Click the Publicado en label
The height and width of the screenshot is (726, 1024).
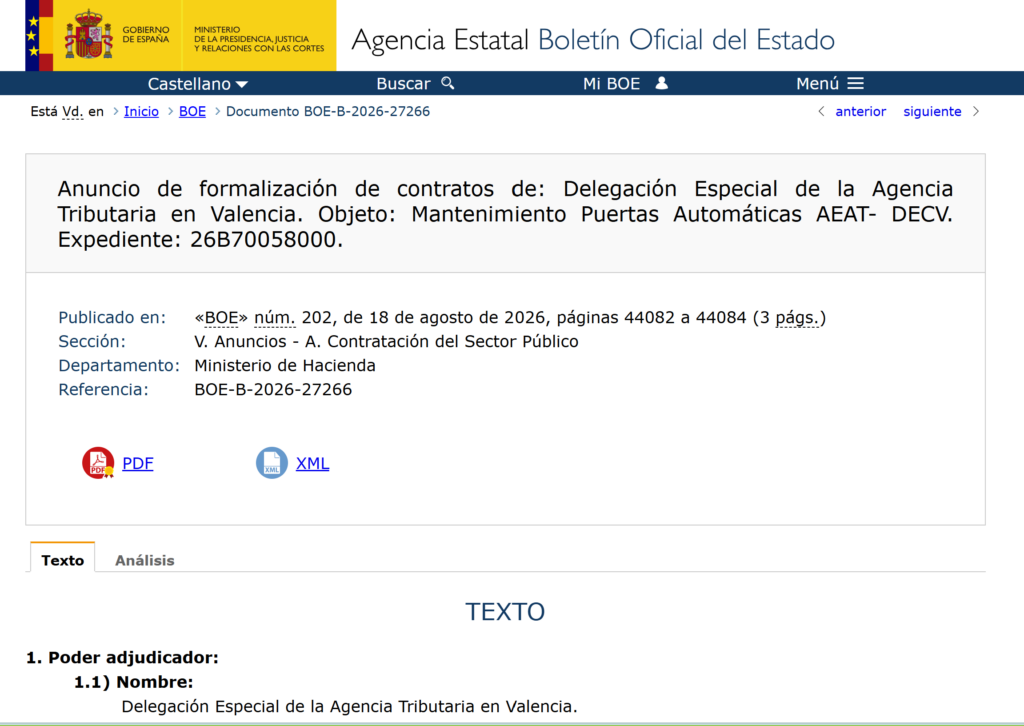click(x=112, y=317)
